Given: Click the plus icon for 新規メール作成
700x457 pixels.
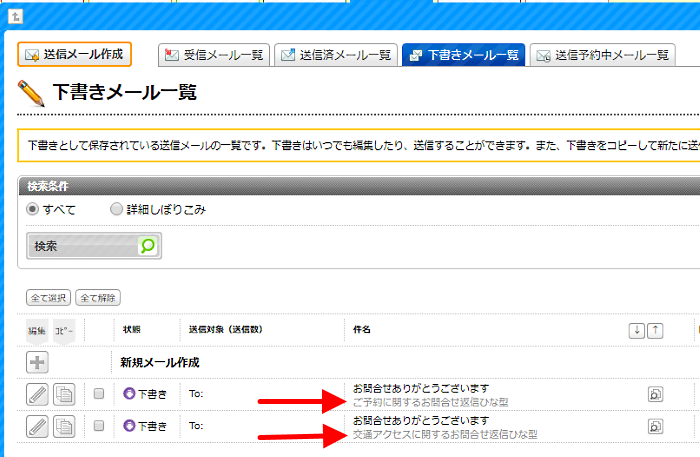Looking at the screenshot, I should pos(37,362).
